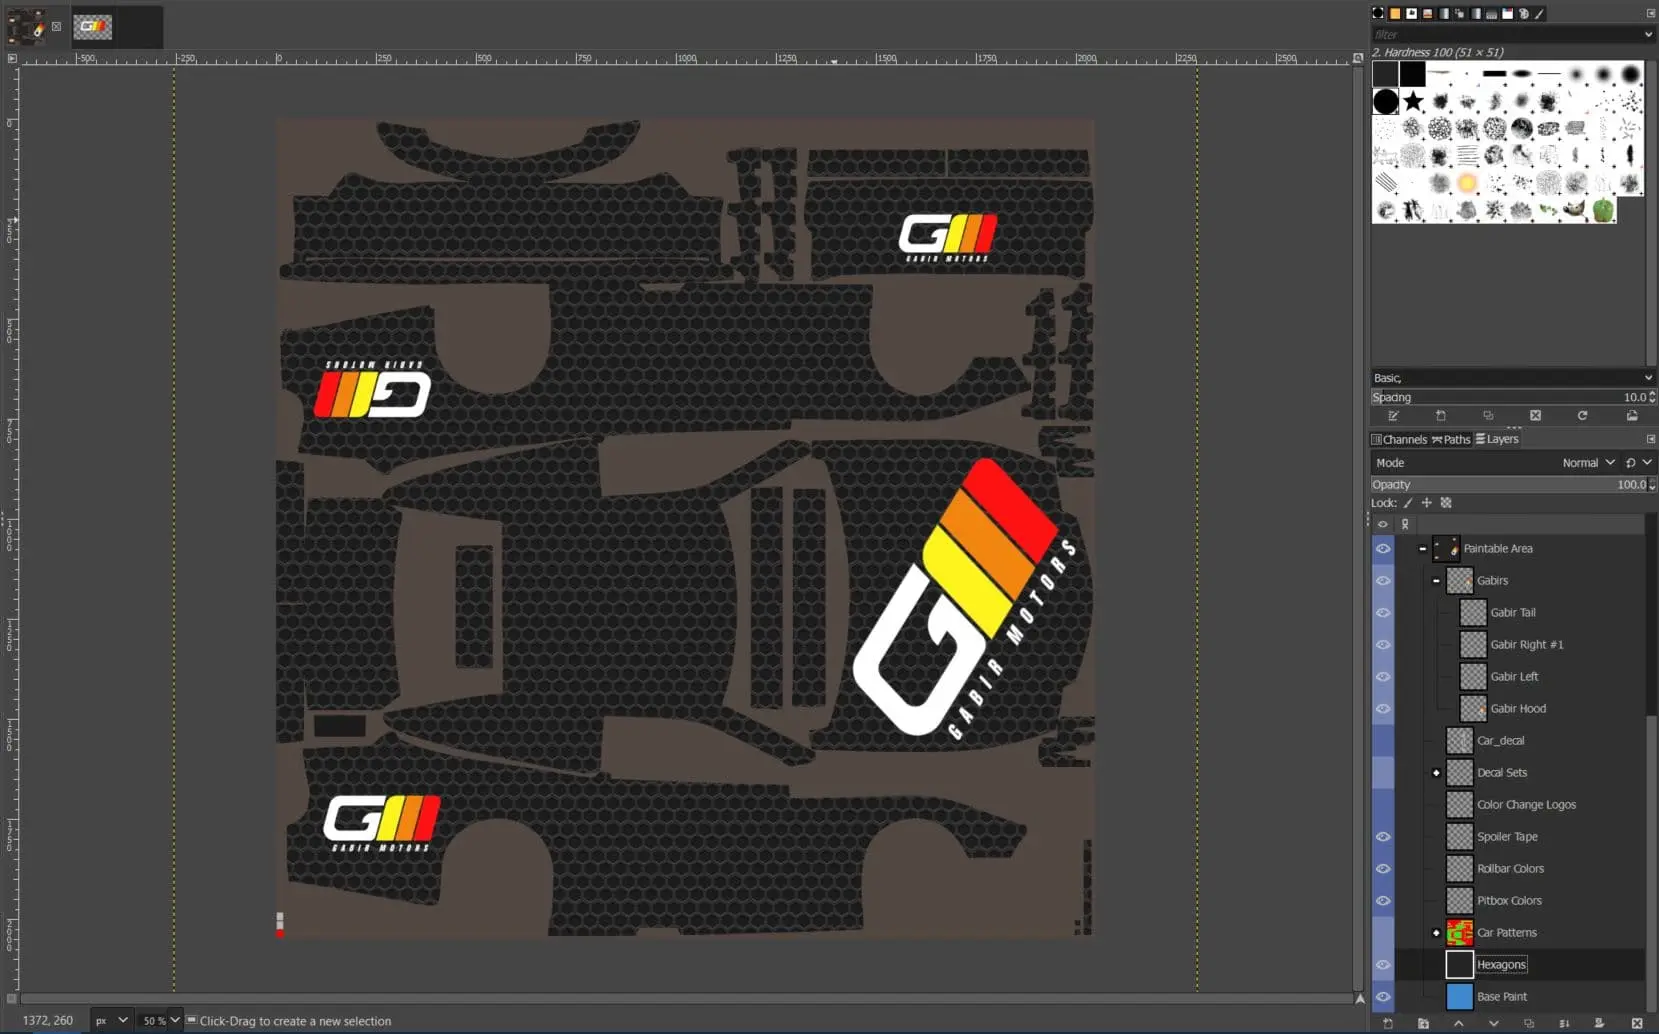
Task: Hide the Gabir Tail layer
Action: (x=1383, y=613)
